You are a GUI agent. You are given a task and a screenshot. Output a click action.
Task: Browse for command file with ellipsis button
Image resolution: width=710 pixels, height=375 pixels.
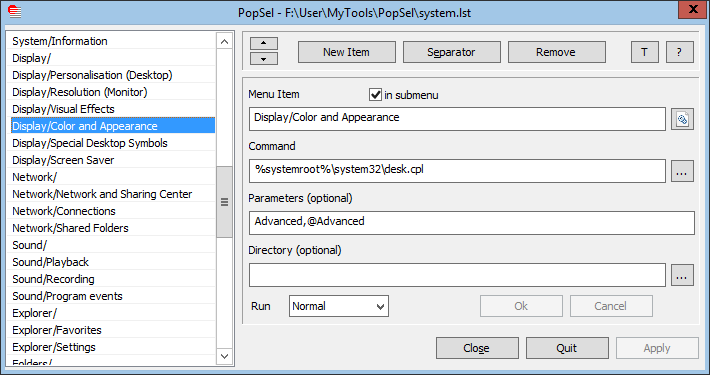point(682,171)
